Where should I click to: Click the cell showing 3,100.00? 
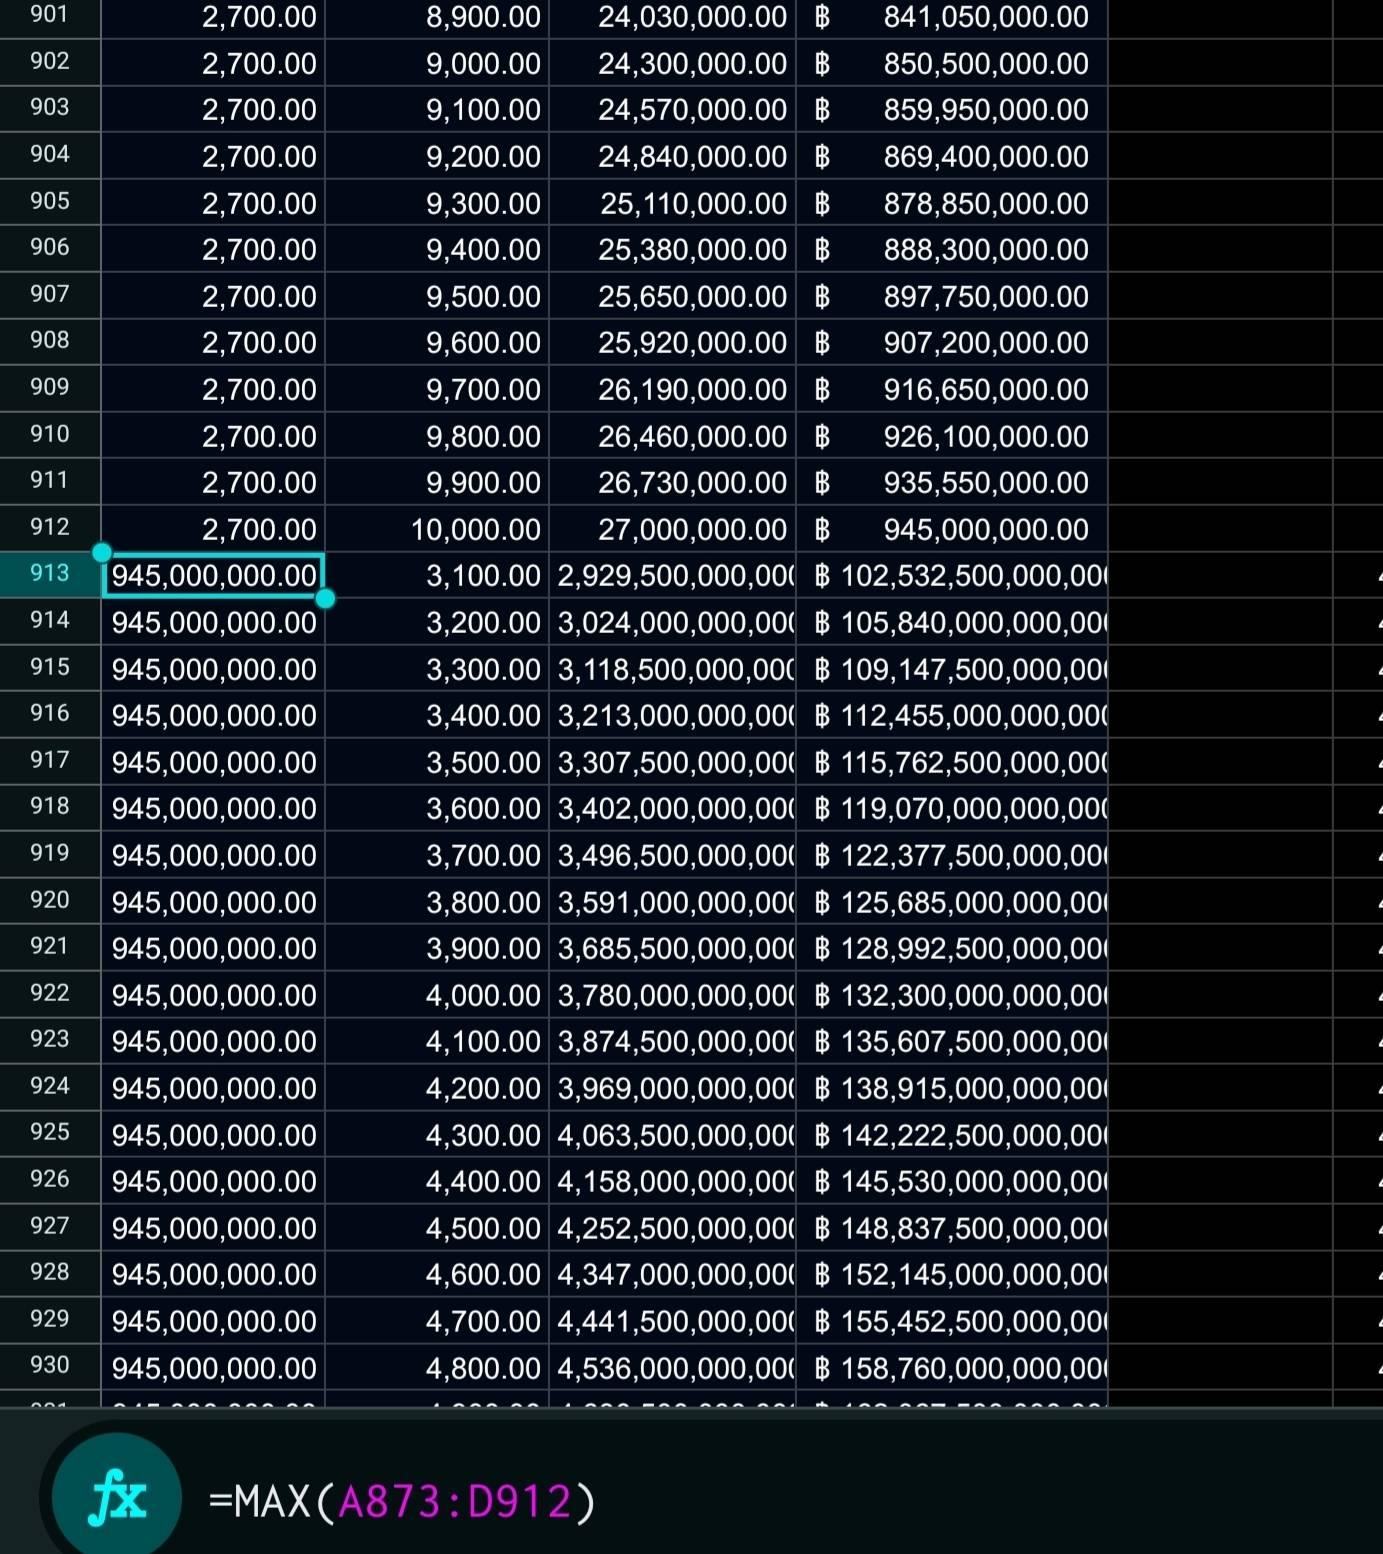click(x=437, y=575)
